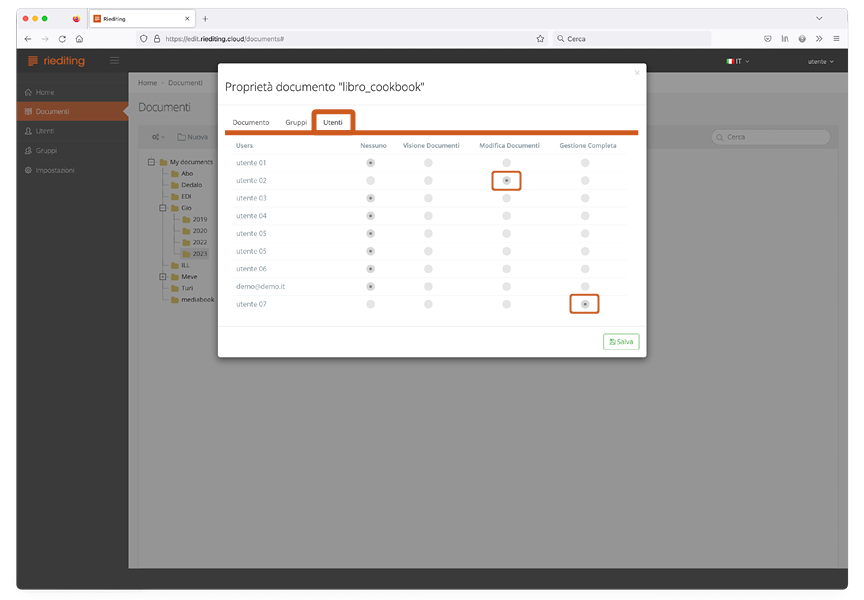Open Impostazioni gear in the sidebar

(x=28, y=170)
